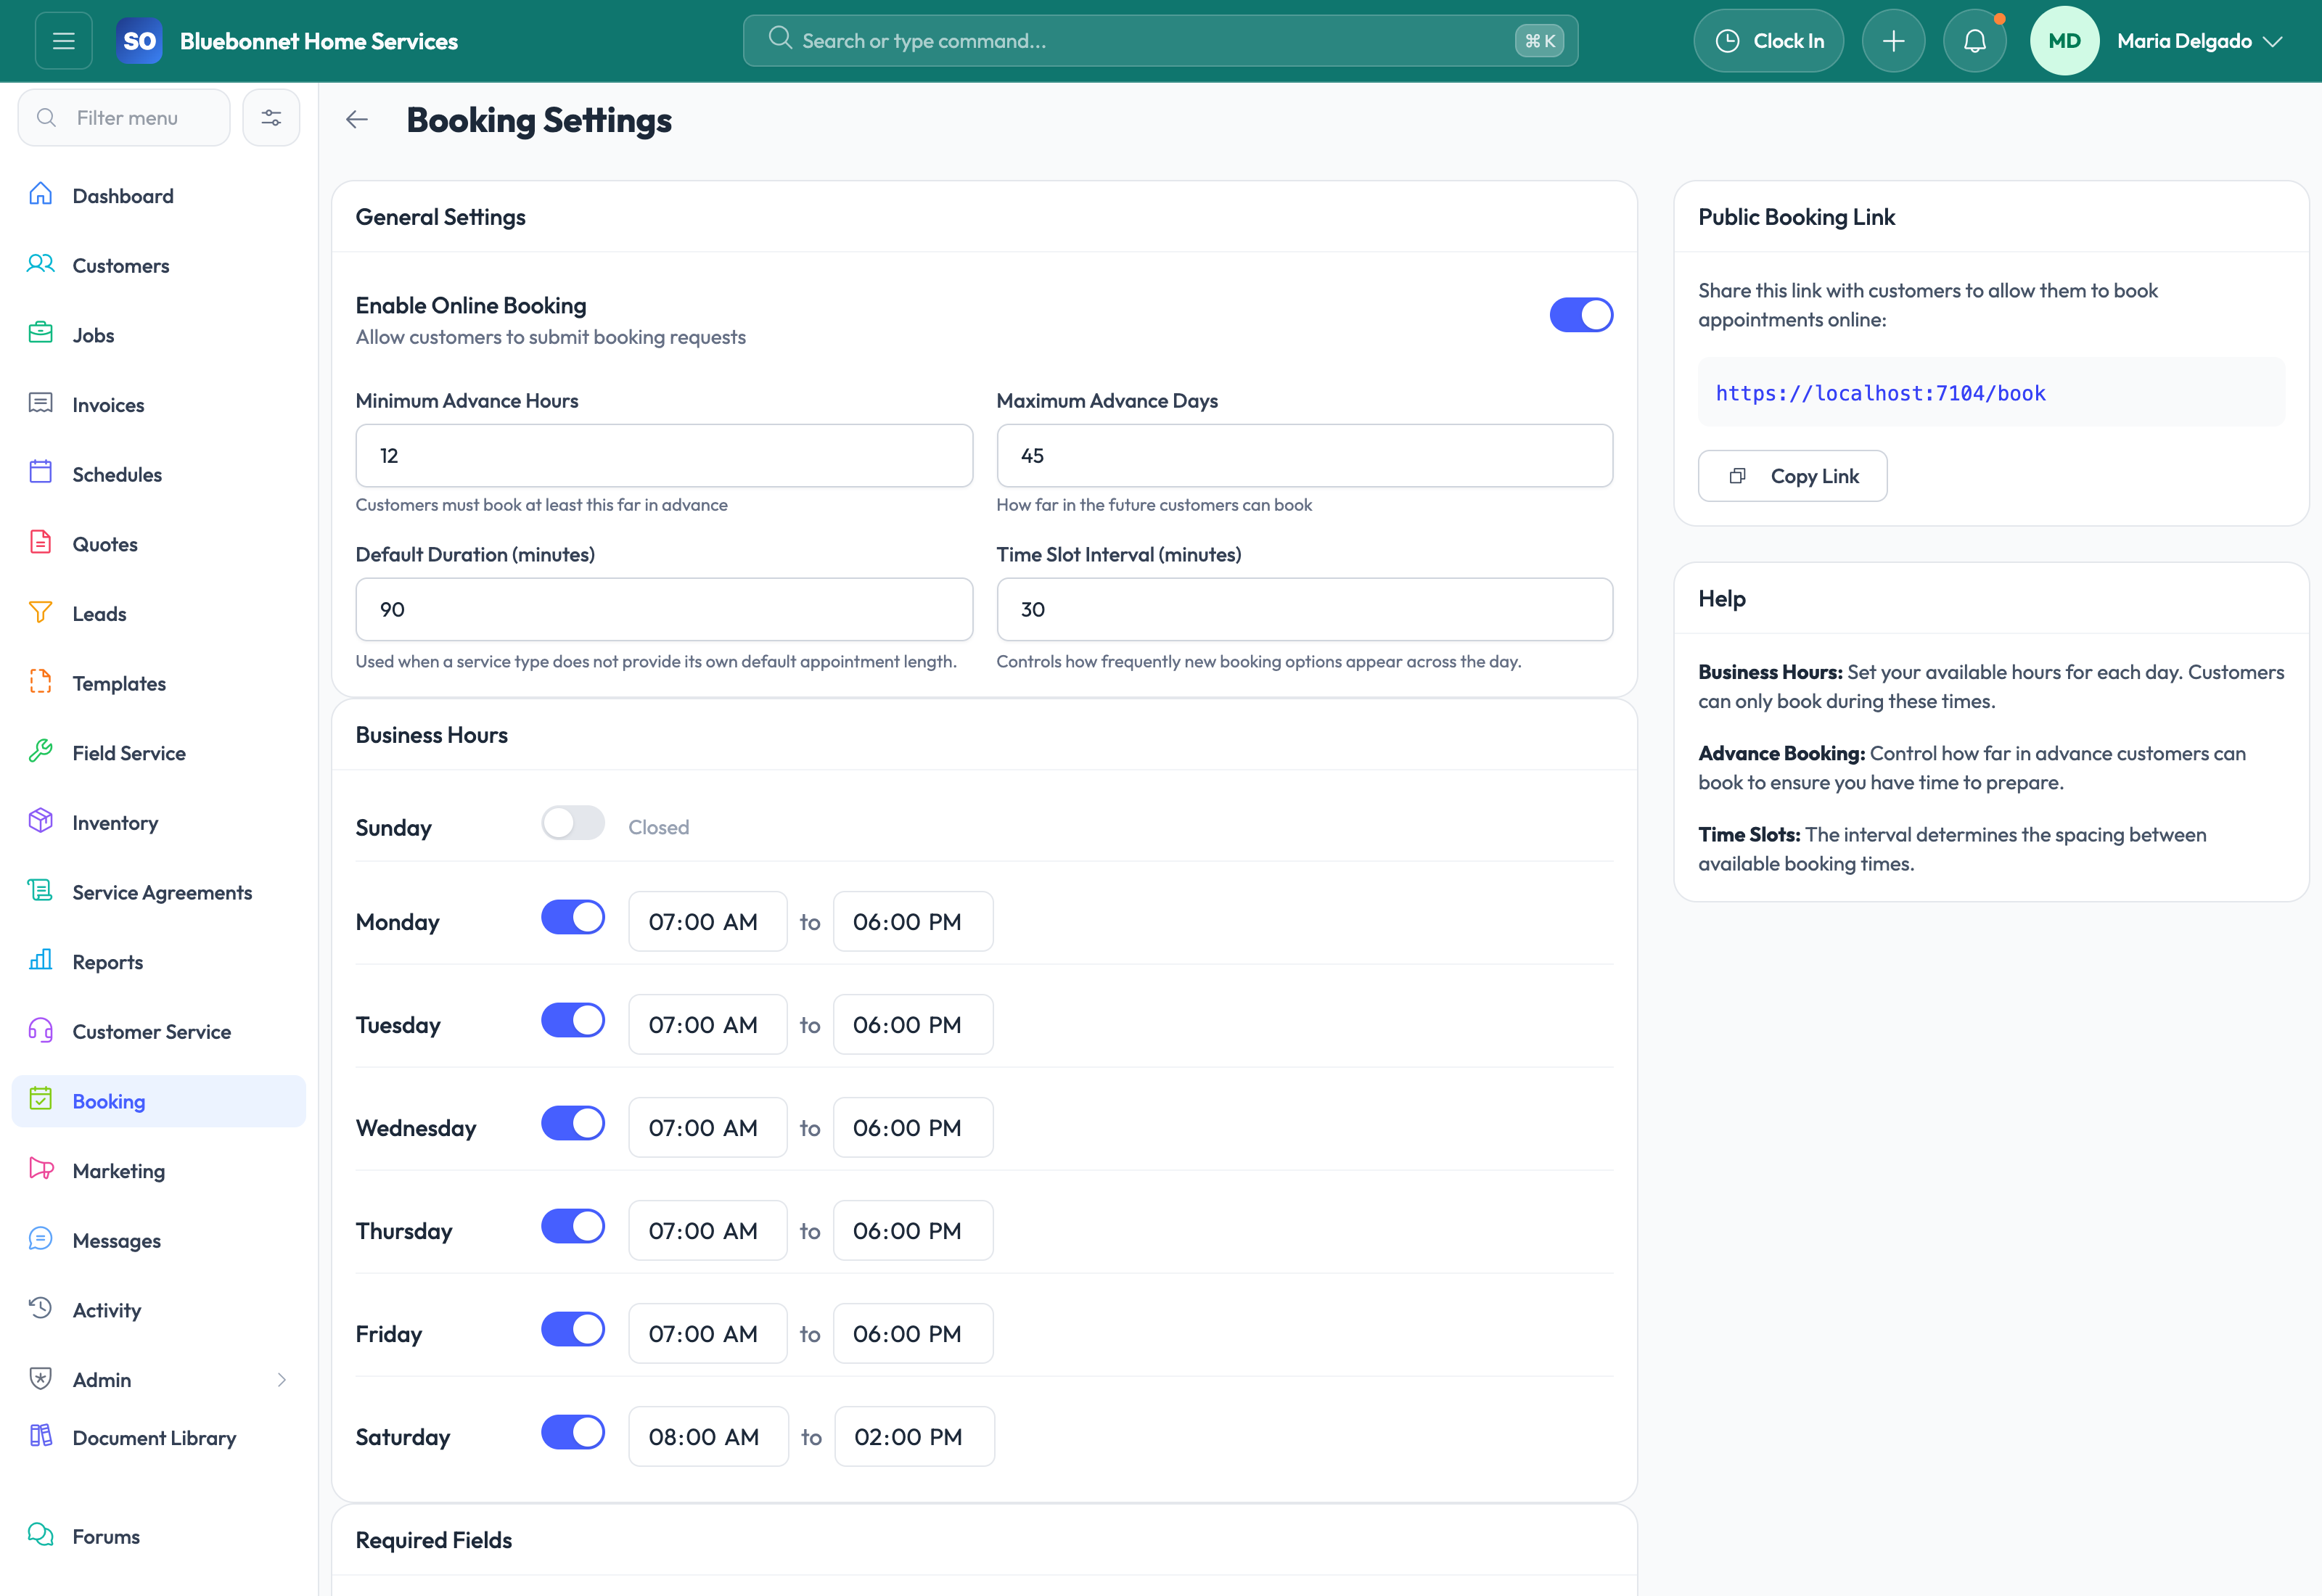Go back using the arrow icon
Screen dimensions: 2322x1596
357,120
